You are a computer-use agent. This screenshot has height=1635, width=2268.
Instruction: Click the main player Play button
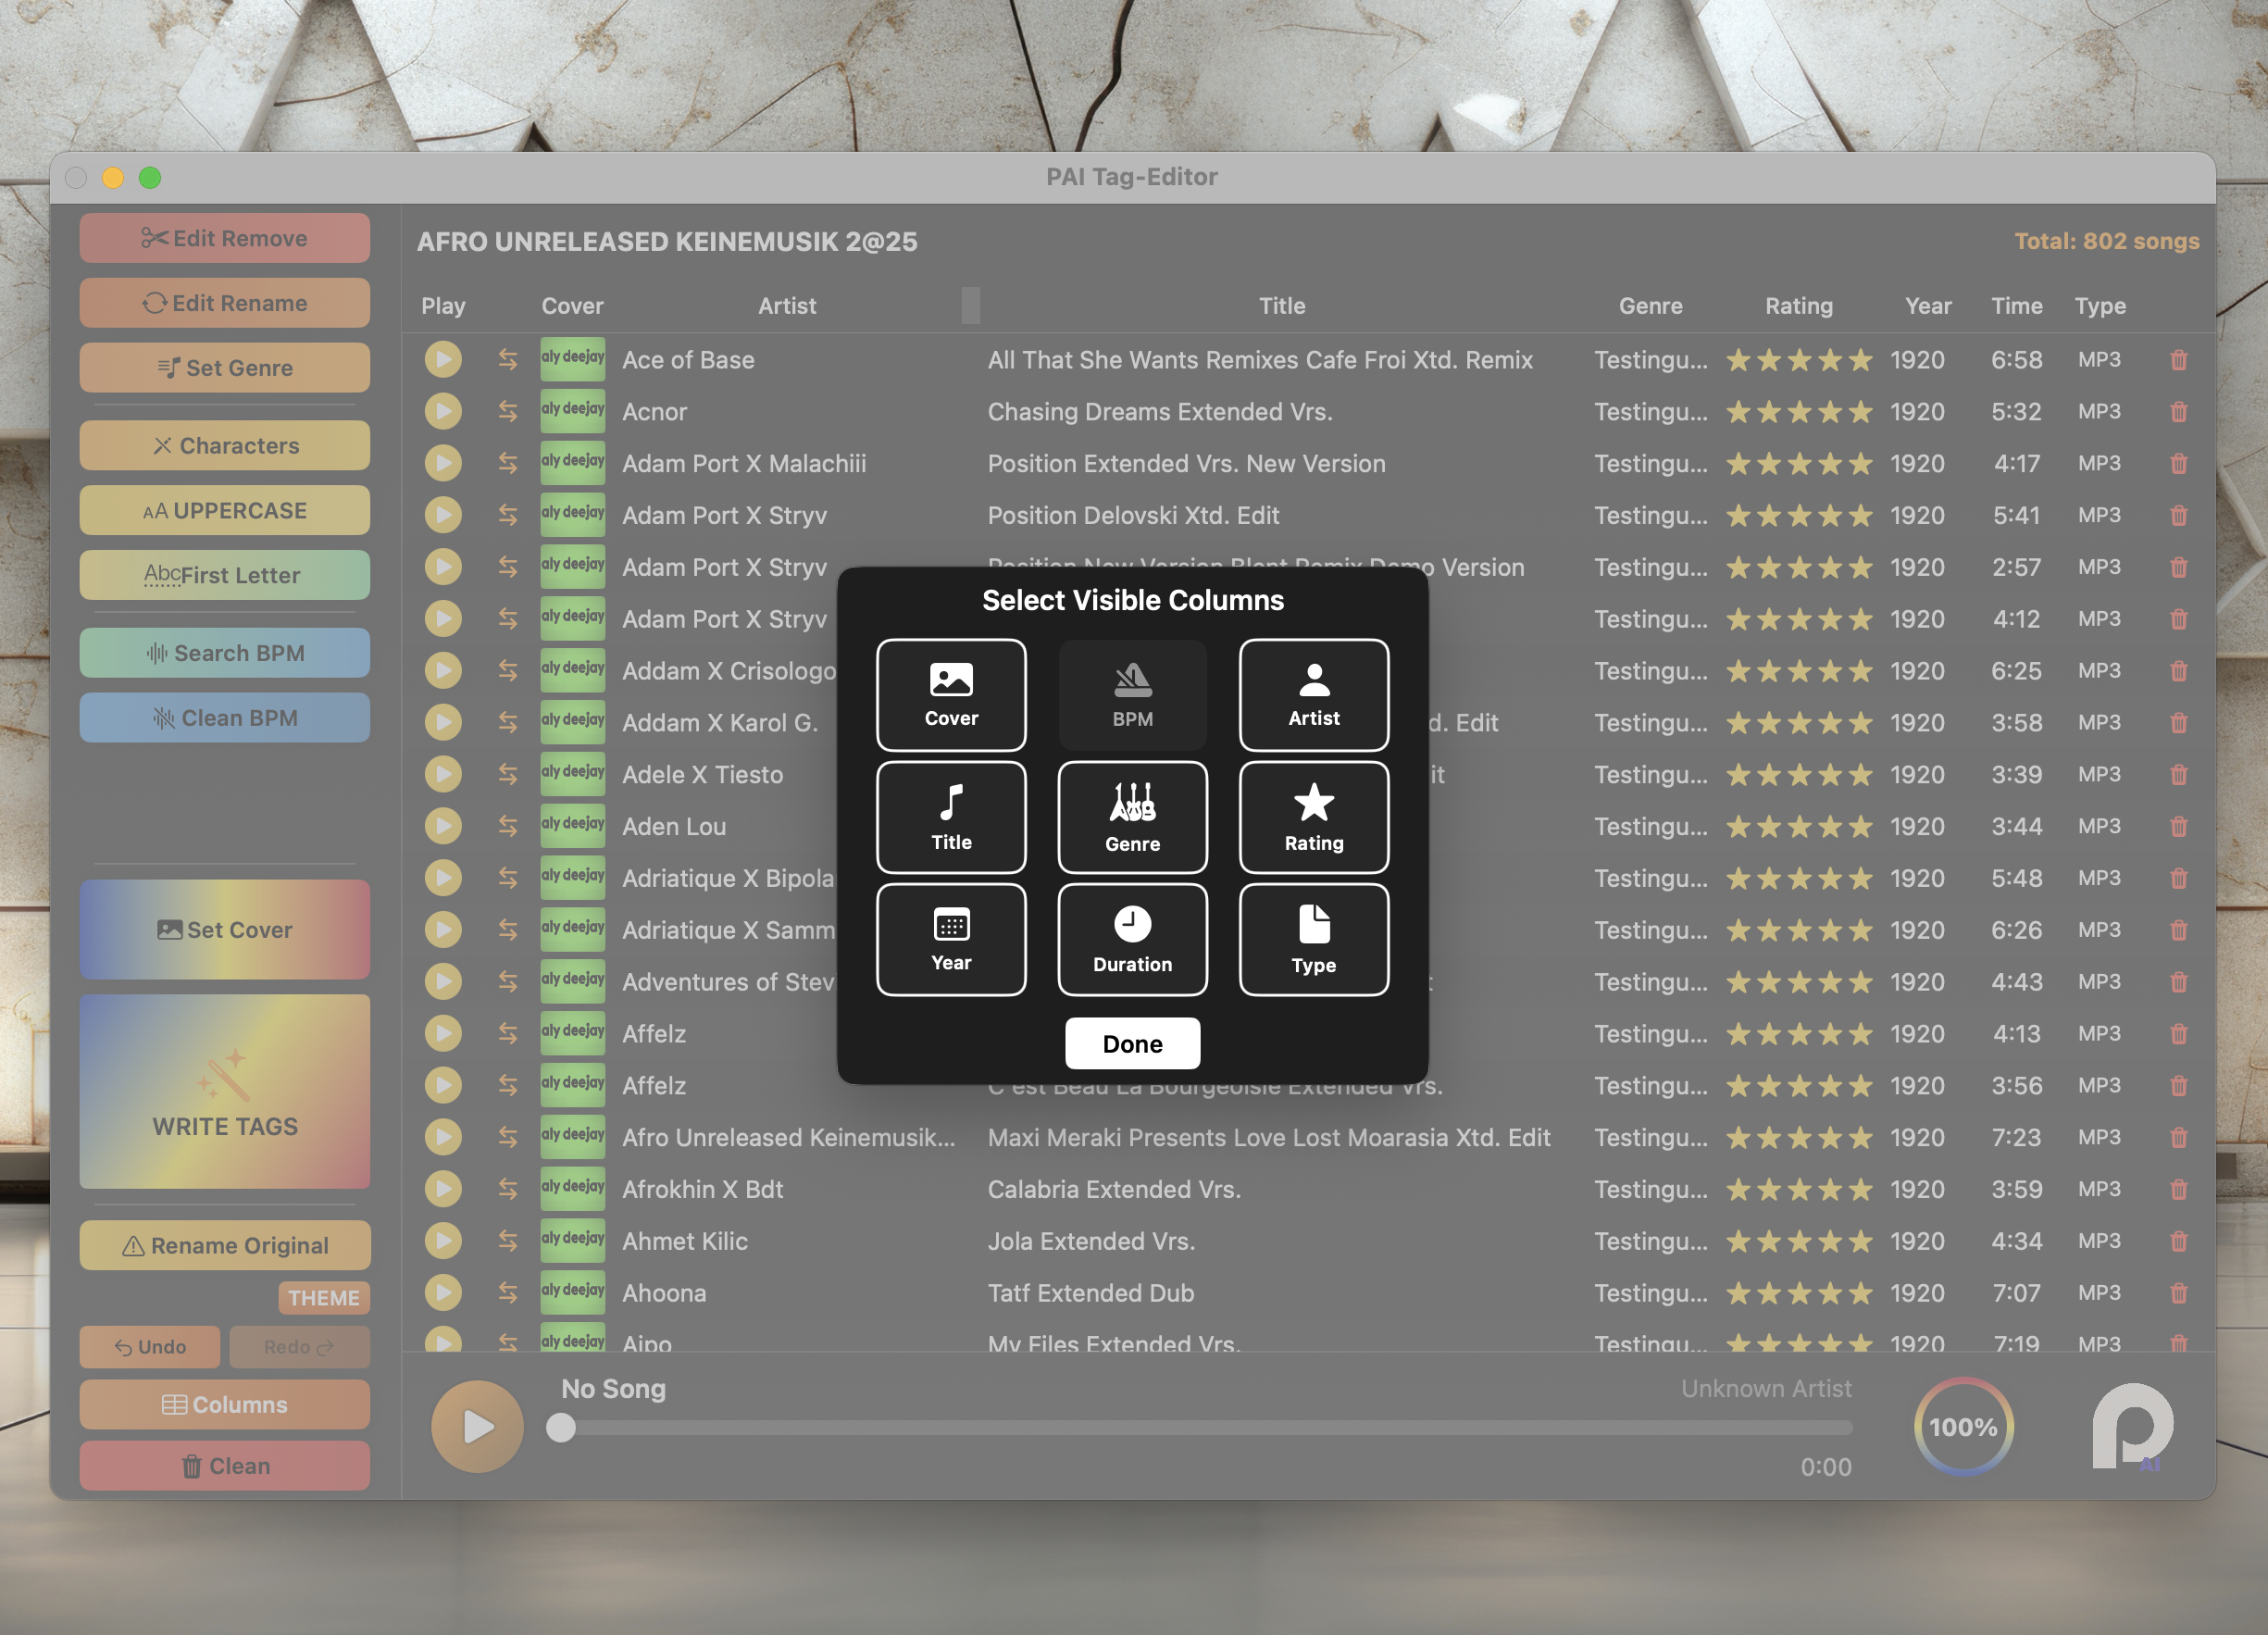coord(477,1427)
